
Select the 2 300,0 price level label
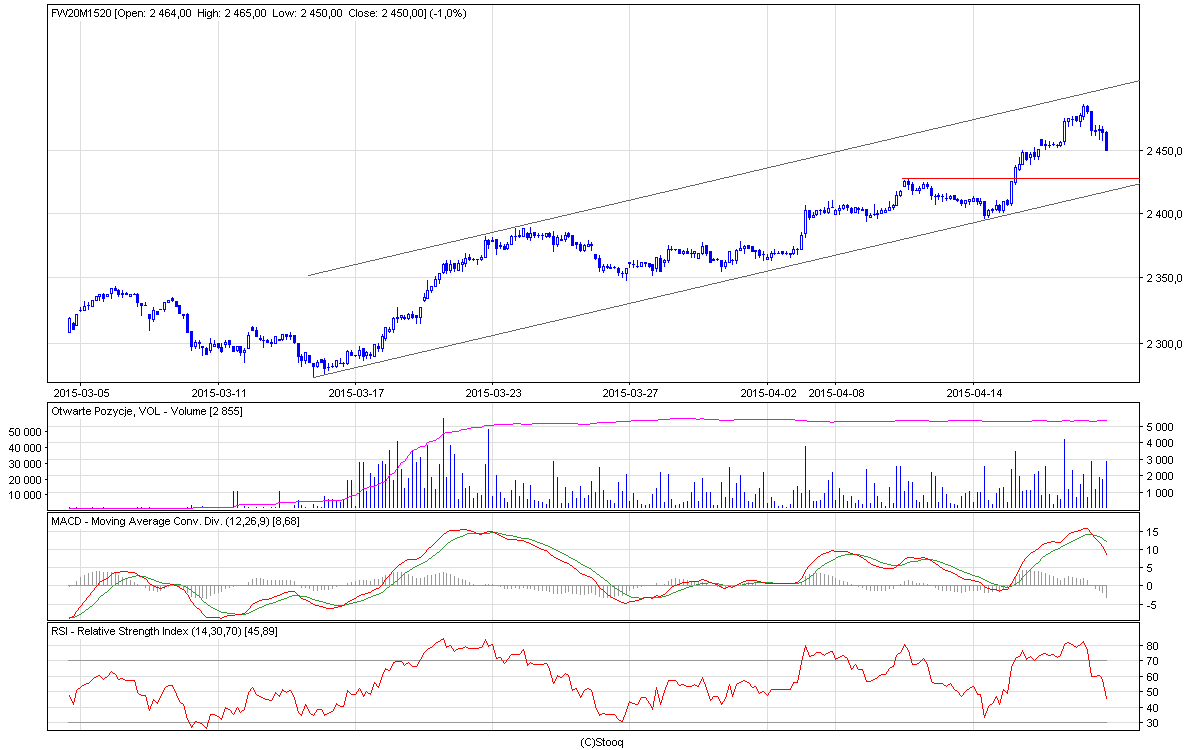tap(1165, 344)
